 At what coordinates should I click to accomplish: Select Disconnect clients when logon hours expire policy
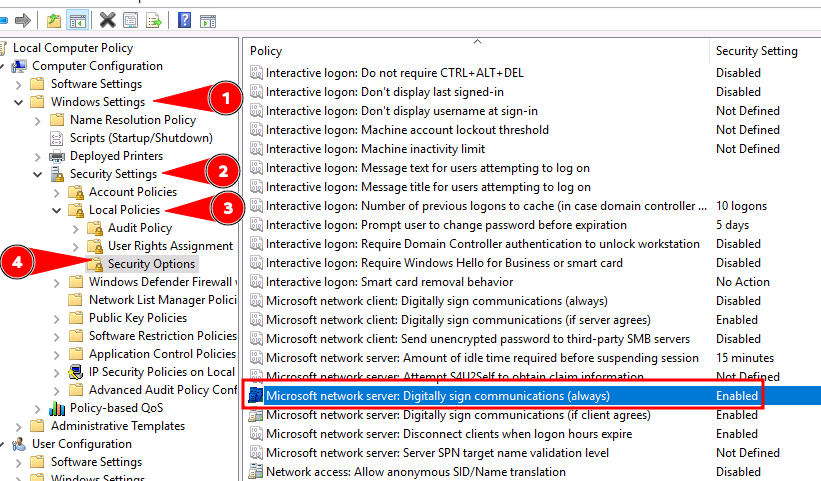point(449,434)
